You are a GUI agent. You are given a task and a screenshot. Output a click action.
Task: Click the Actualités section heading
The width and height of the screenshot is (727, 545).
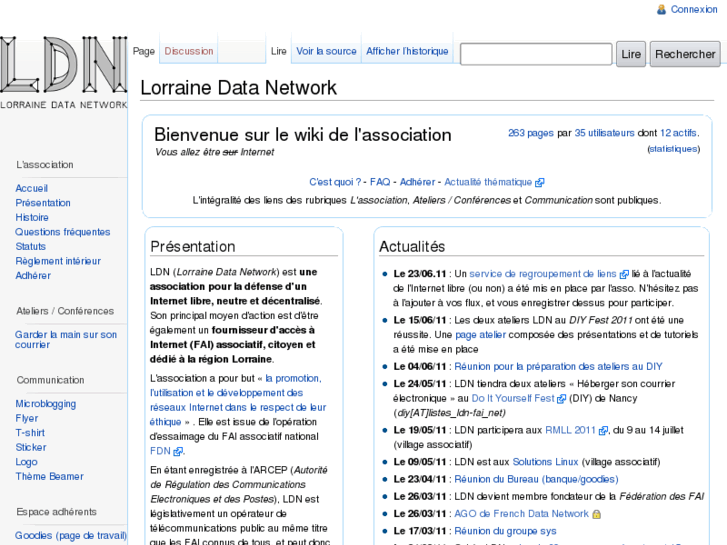click(412, 247)
